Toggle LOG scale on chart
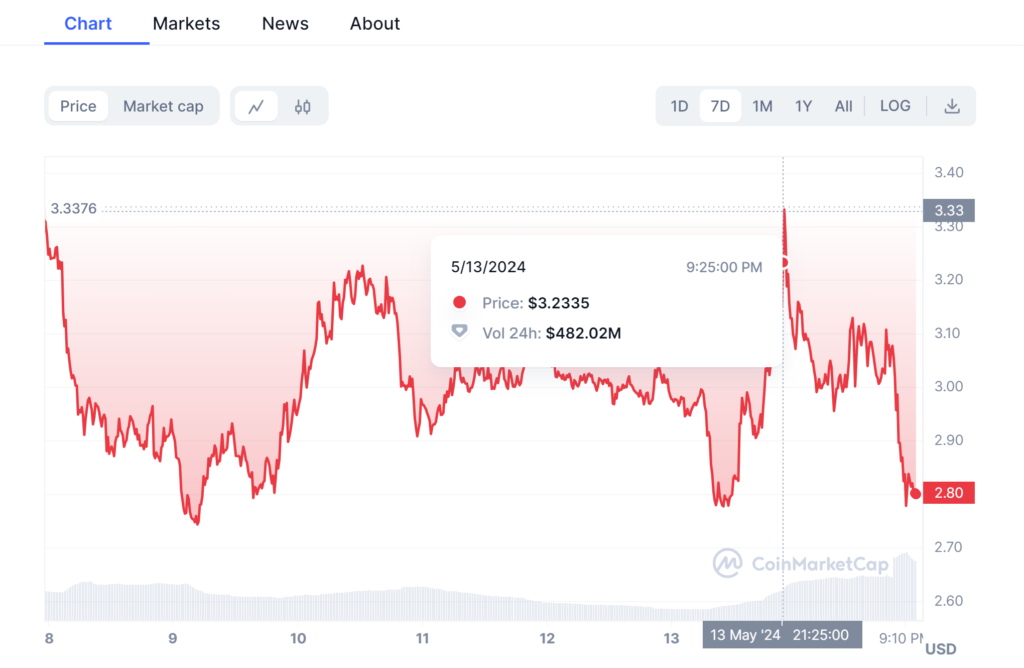This screenshot has width=1024, height=668. tap(895, 106)
